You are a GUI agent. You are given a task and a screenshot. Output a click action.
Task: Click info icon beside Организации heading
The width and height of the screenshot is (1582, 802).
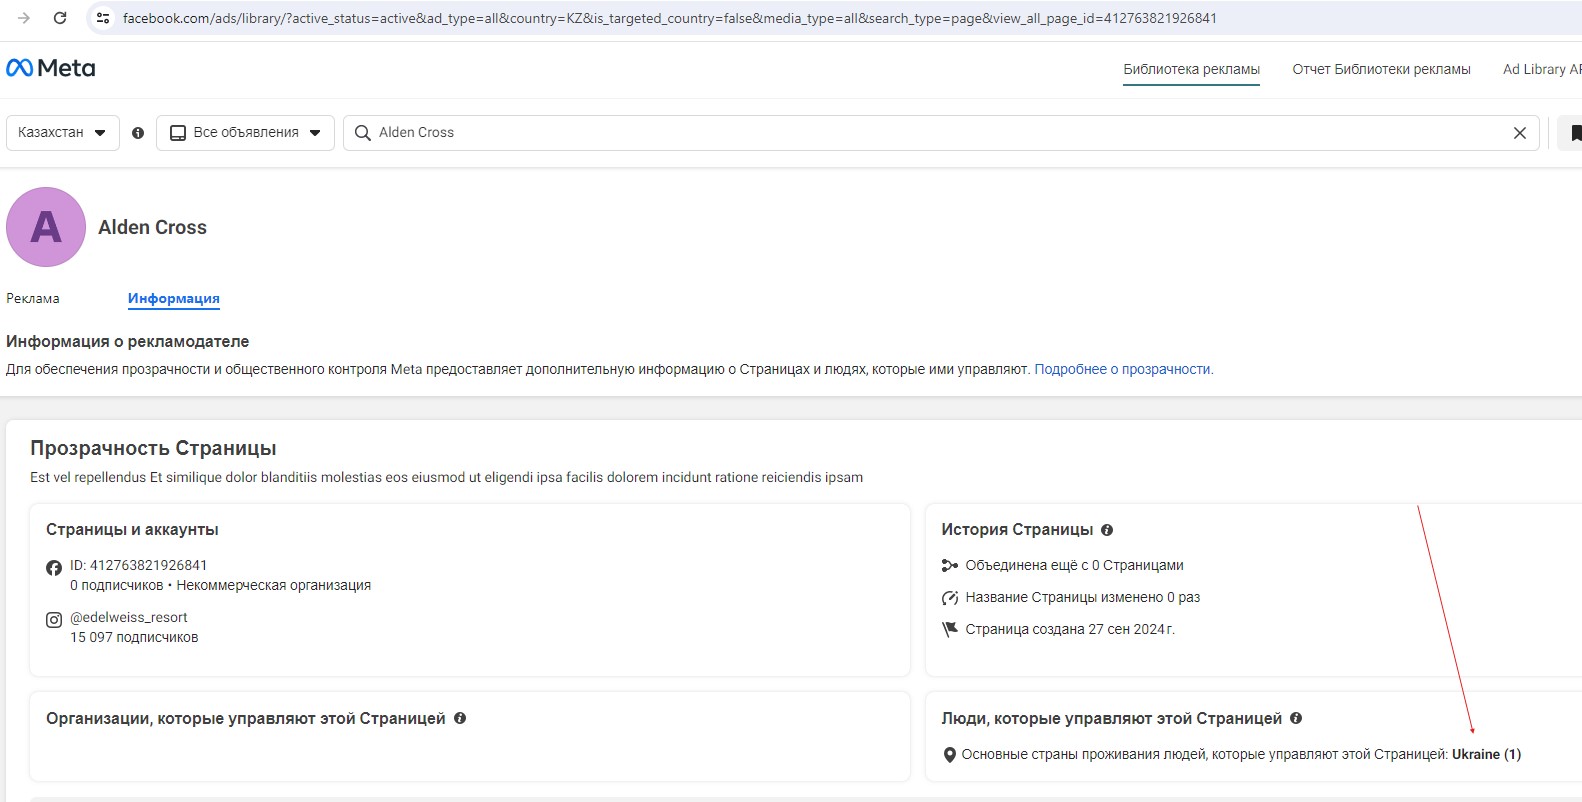[x=460, y=718]
